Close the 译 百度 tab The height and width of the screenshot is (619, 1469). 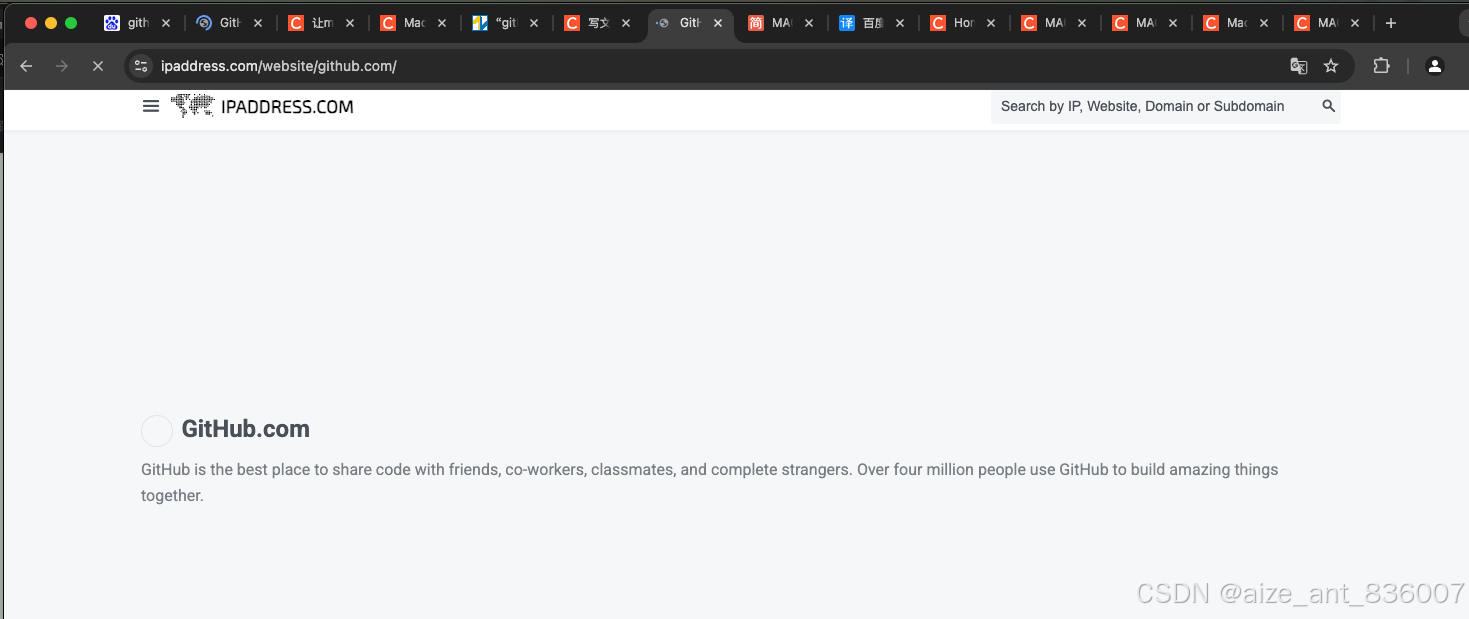point(900,23)
